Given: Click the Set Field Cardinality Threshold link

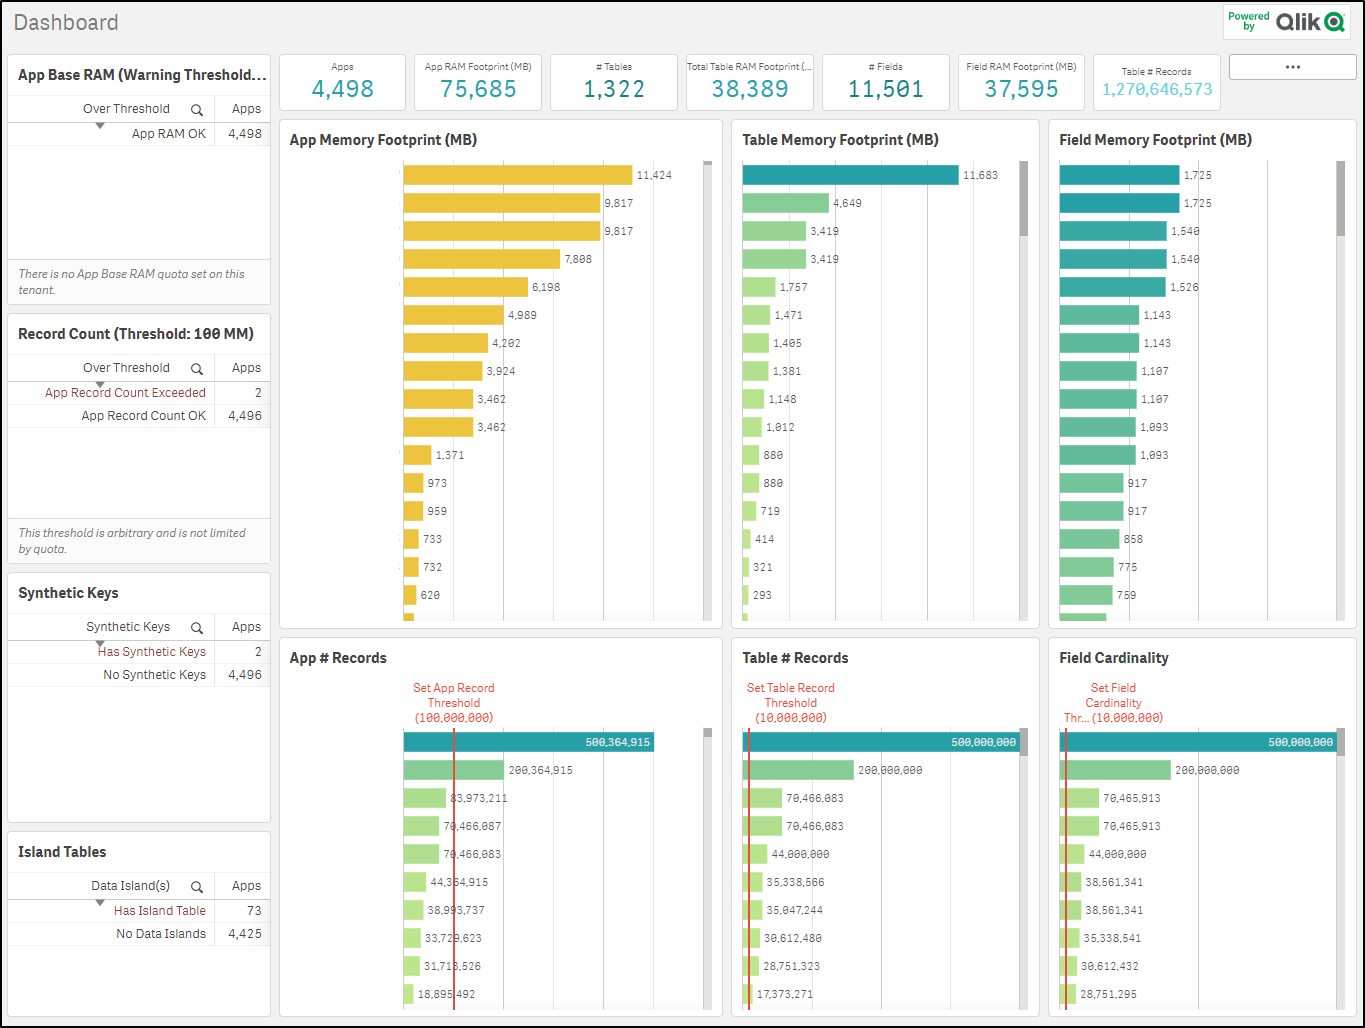Looking at the screenshot, I should pos(1113,702).
